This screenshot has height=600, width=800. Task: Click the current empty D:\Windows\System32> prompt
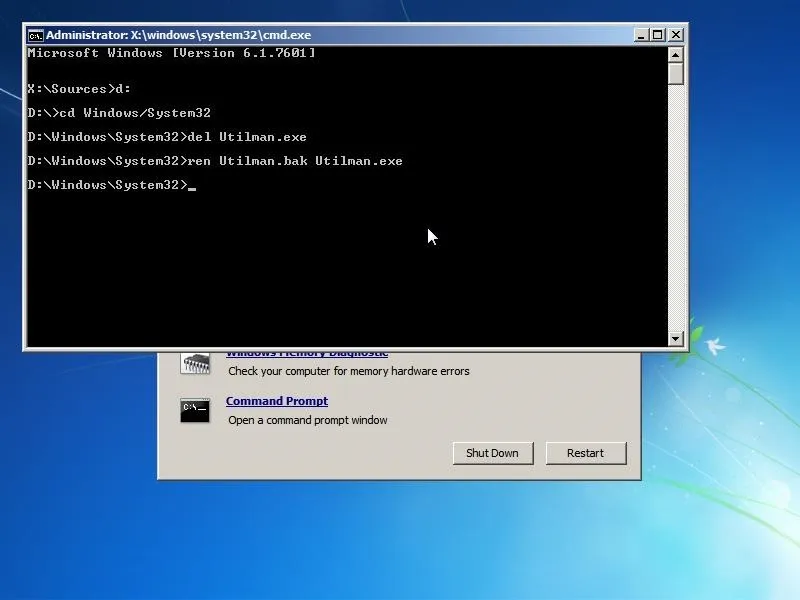click(x=112, y=185)
